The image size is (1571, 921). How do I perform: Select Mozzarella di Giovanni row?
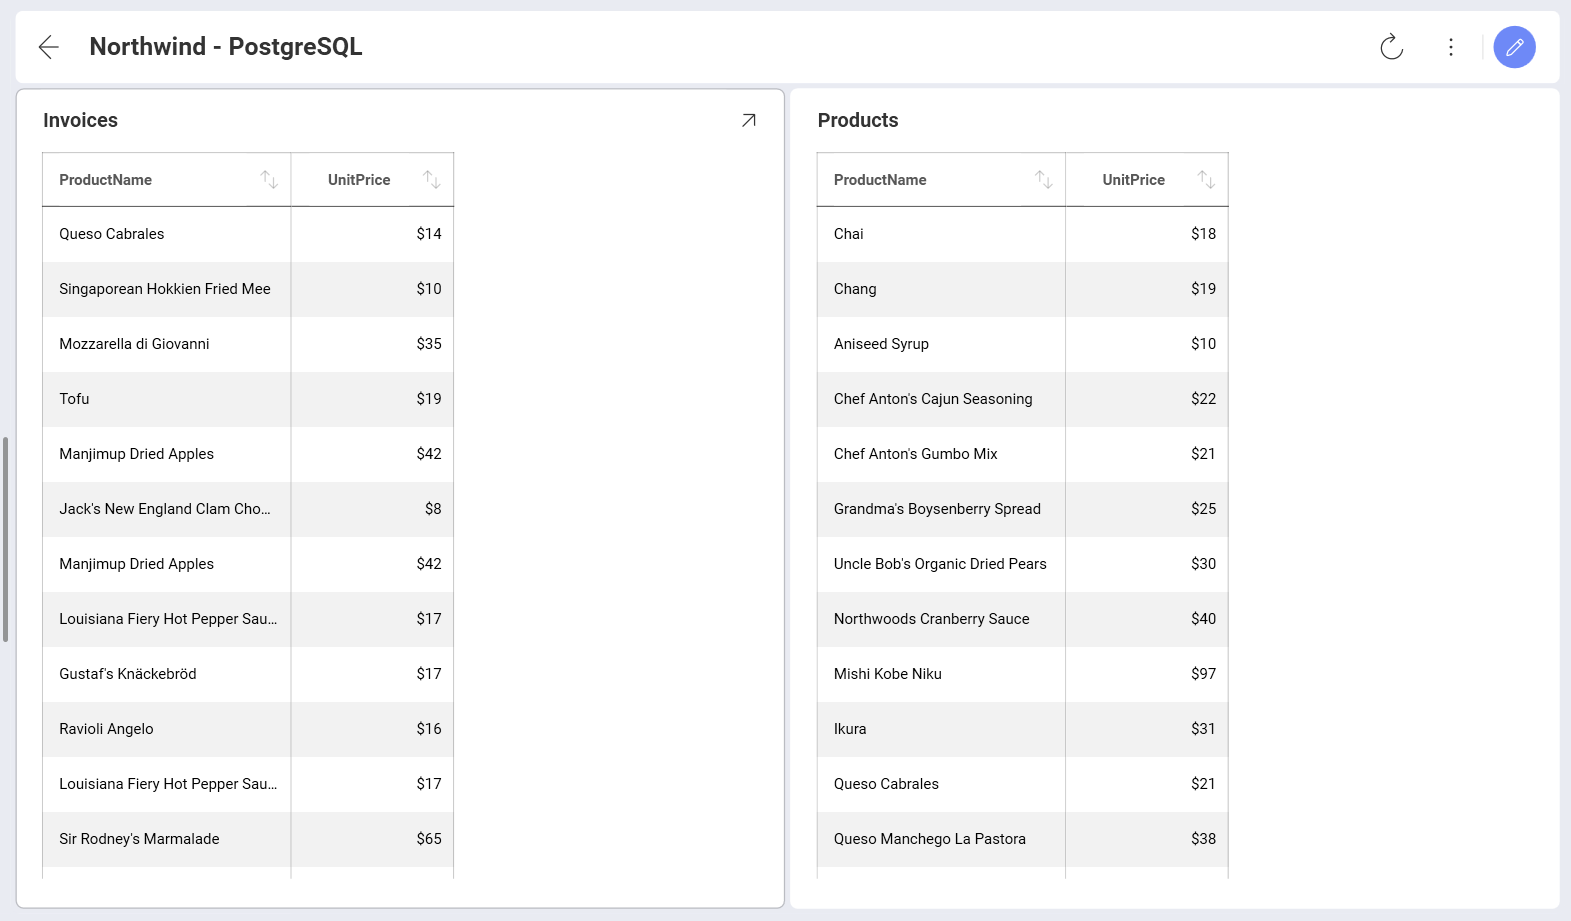click(x=248, y=344)
